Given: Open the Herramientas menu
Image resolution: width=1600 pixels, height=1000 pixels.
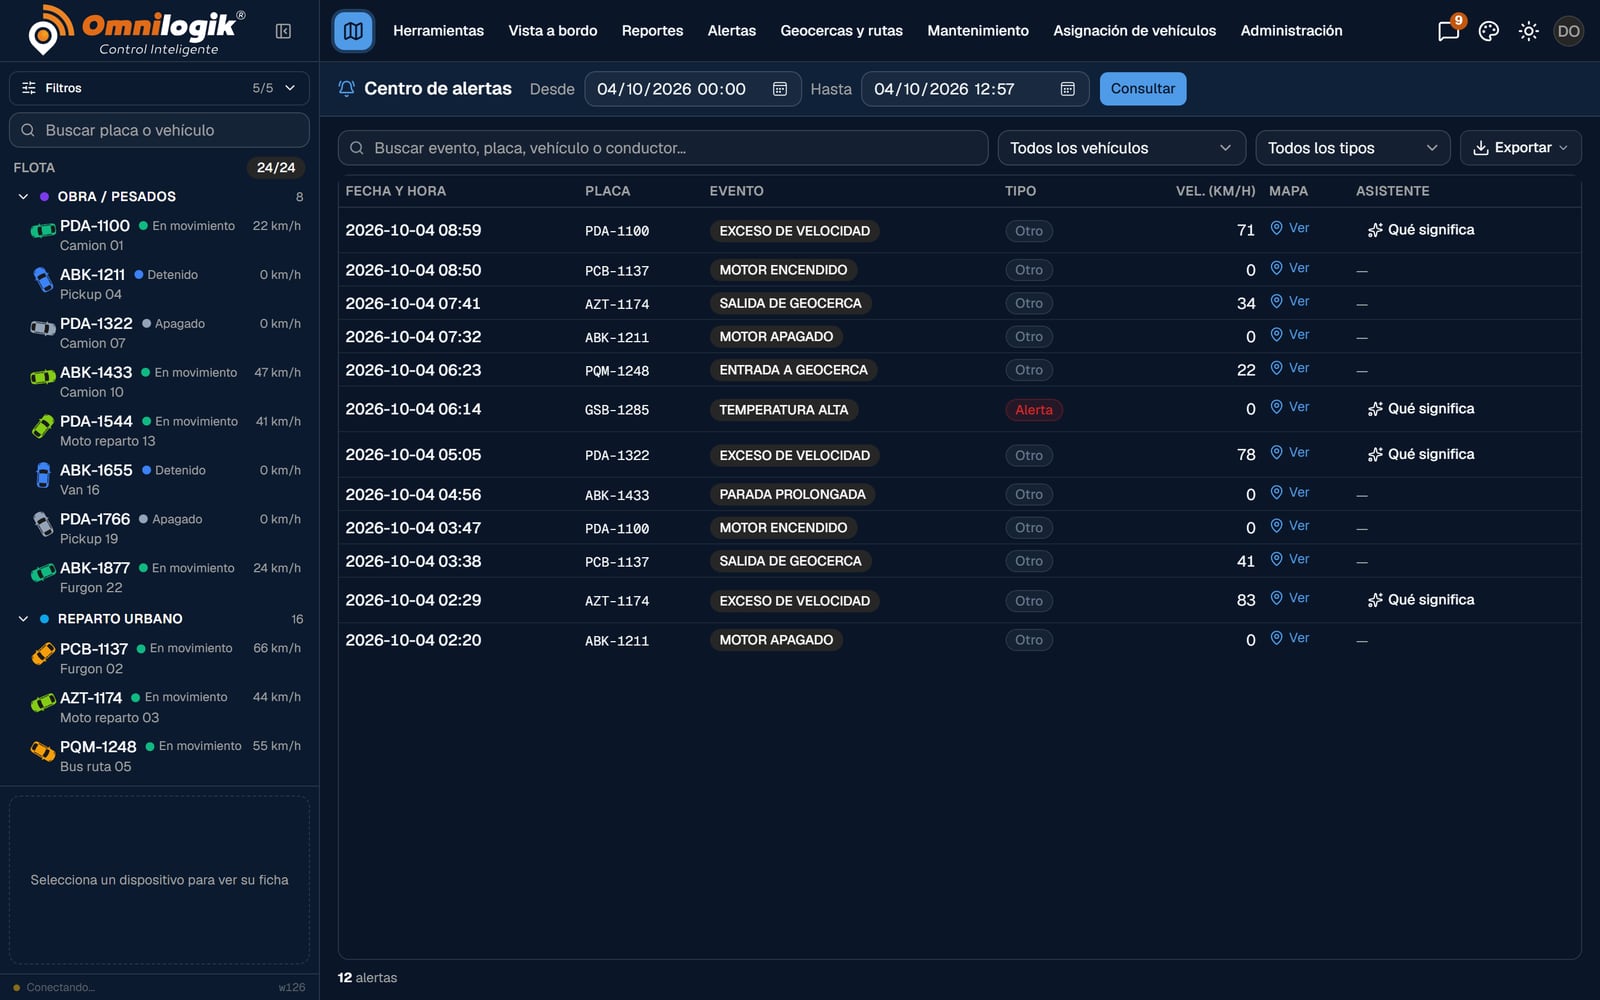Looking at the screenshot, I should click(x=438, y=31).
